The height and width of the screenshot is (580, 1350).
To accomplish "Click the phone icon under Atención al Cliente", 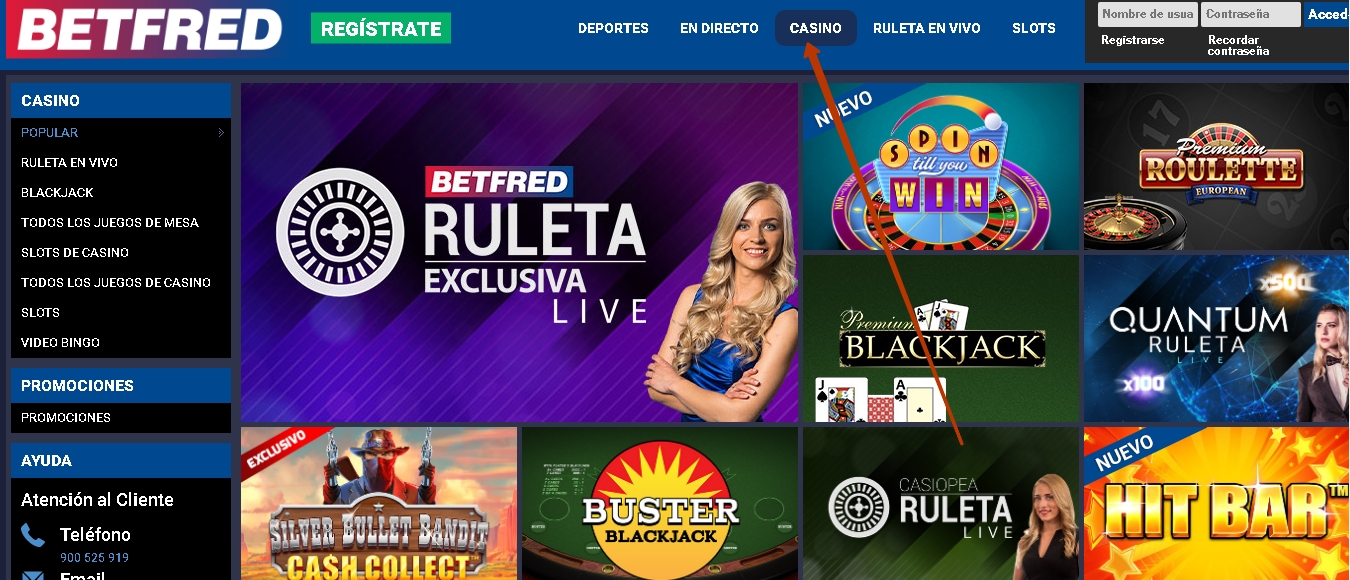I will (33, 536).
